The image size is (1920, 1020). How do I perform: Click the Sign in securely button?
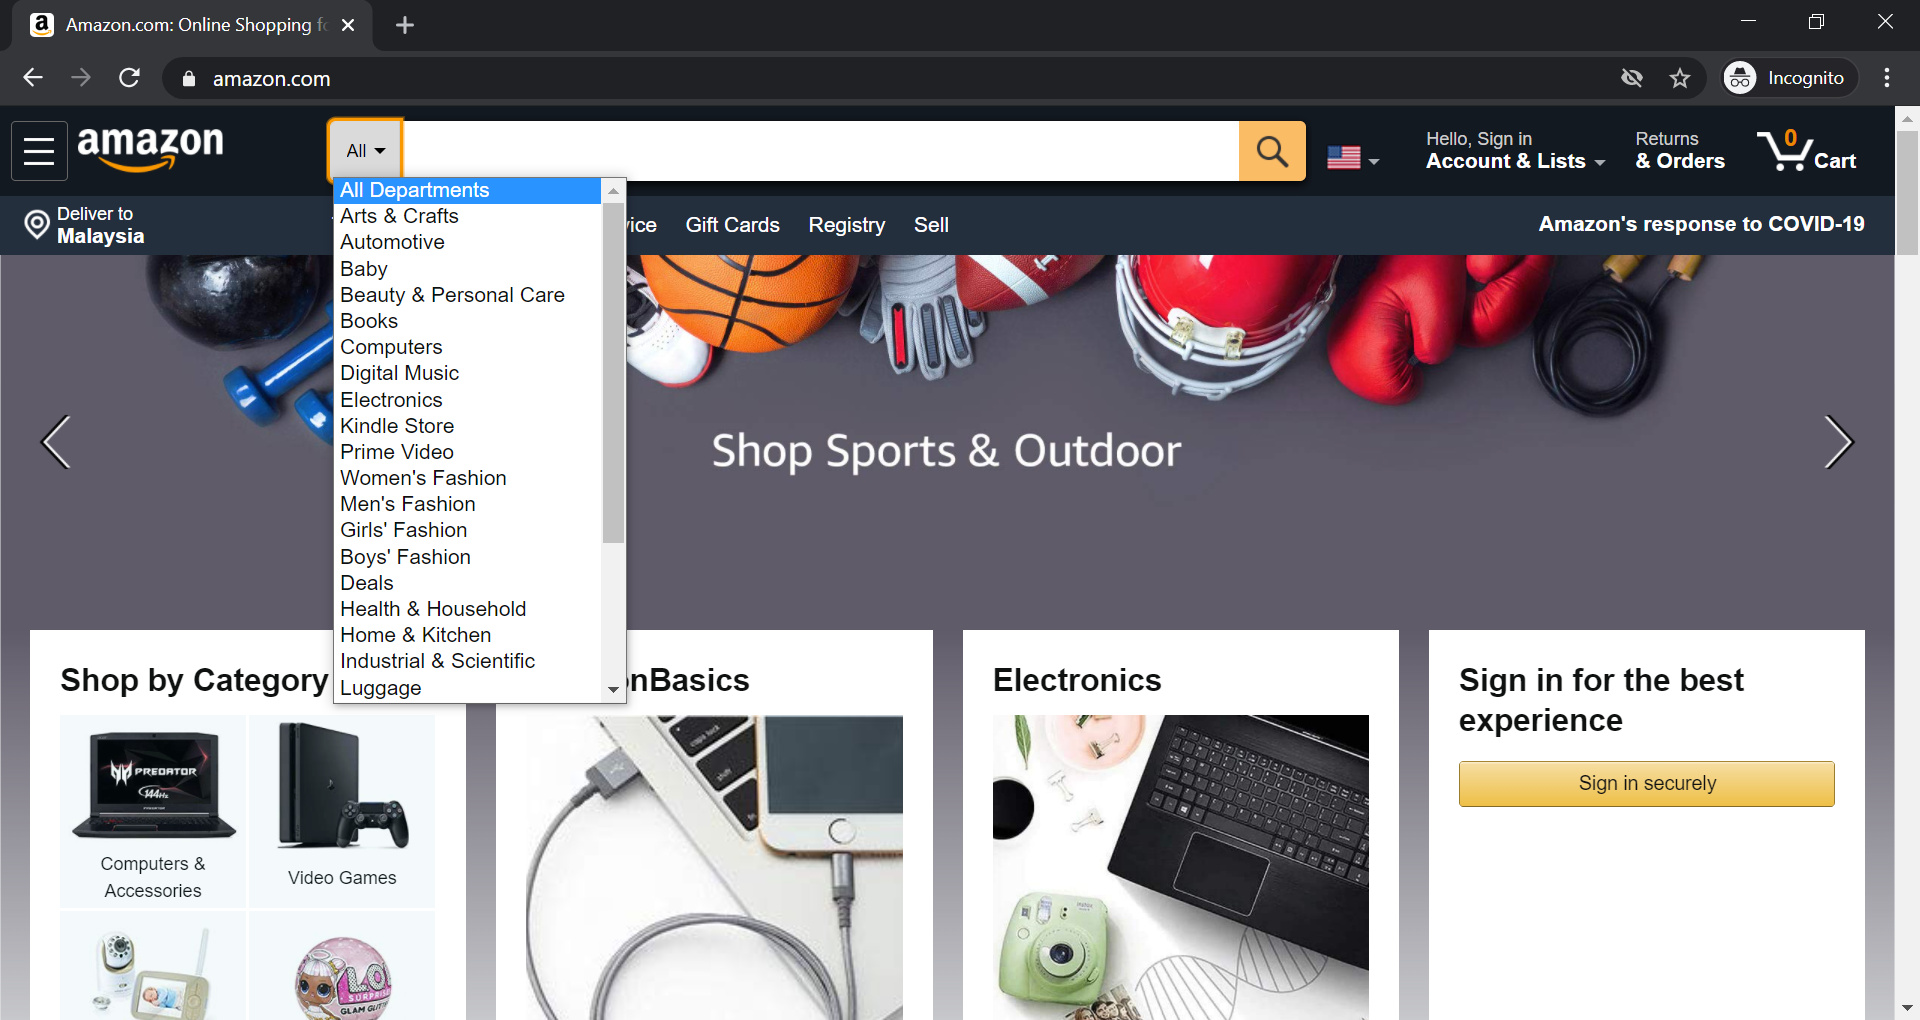point(1646,784)
